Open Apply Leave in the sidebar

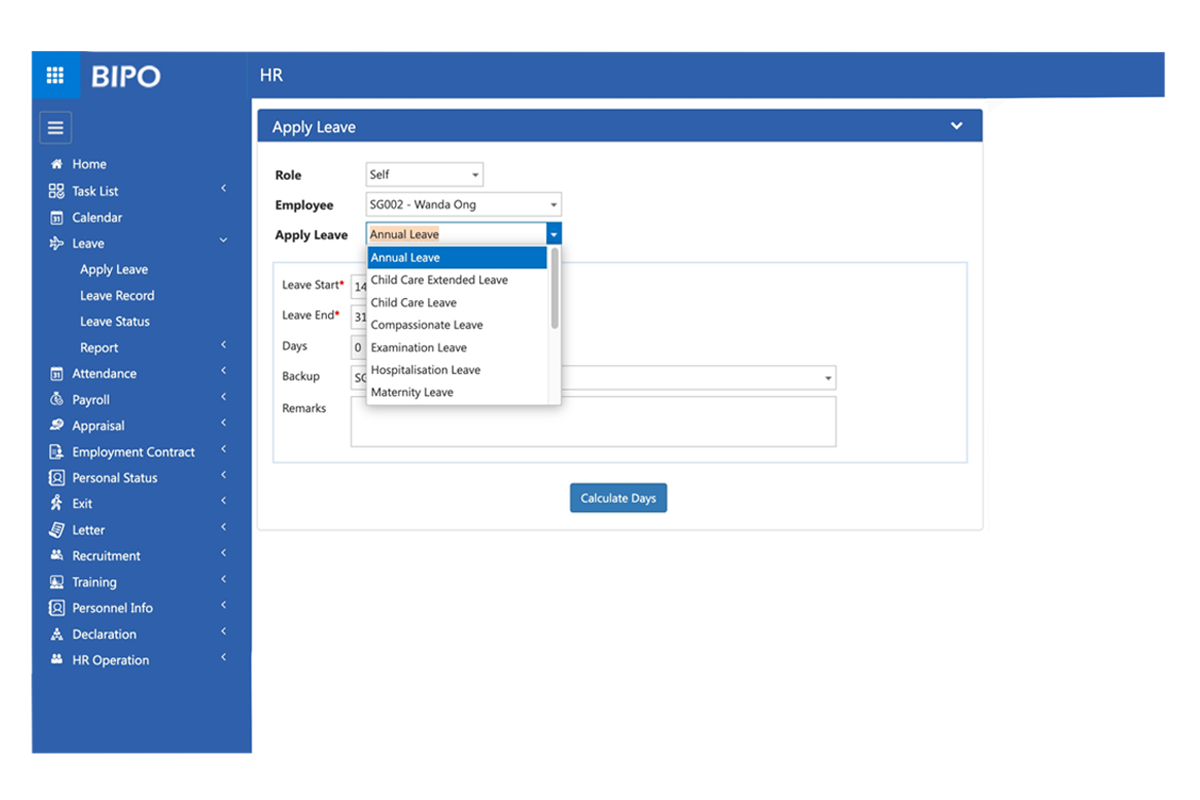pos(114,270)
